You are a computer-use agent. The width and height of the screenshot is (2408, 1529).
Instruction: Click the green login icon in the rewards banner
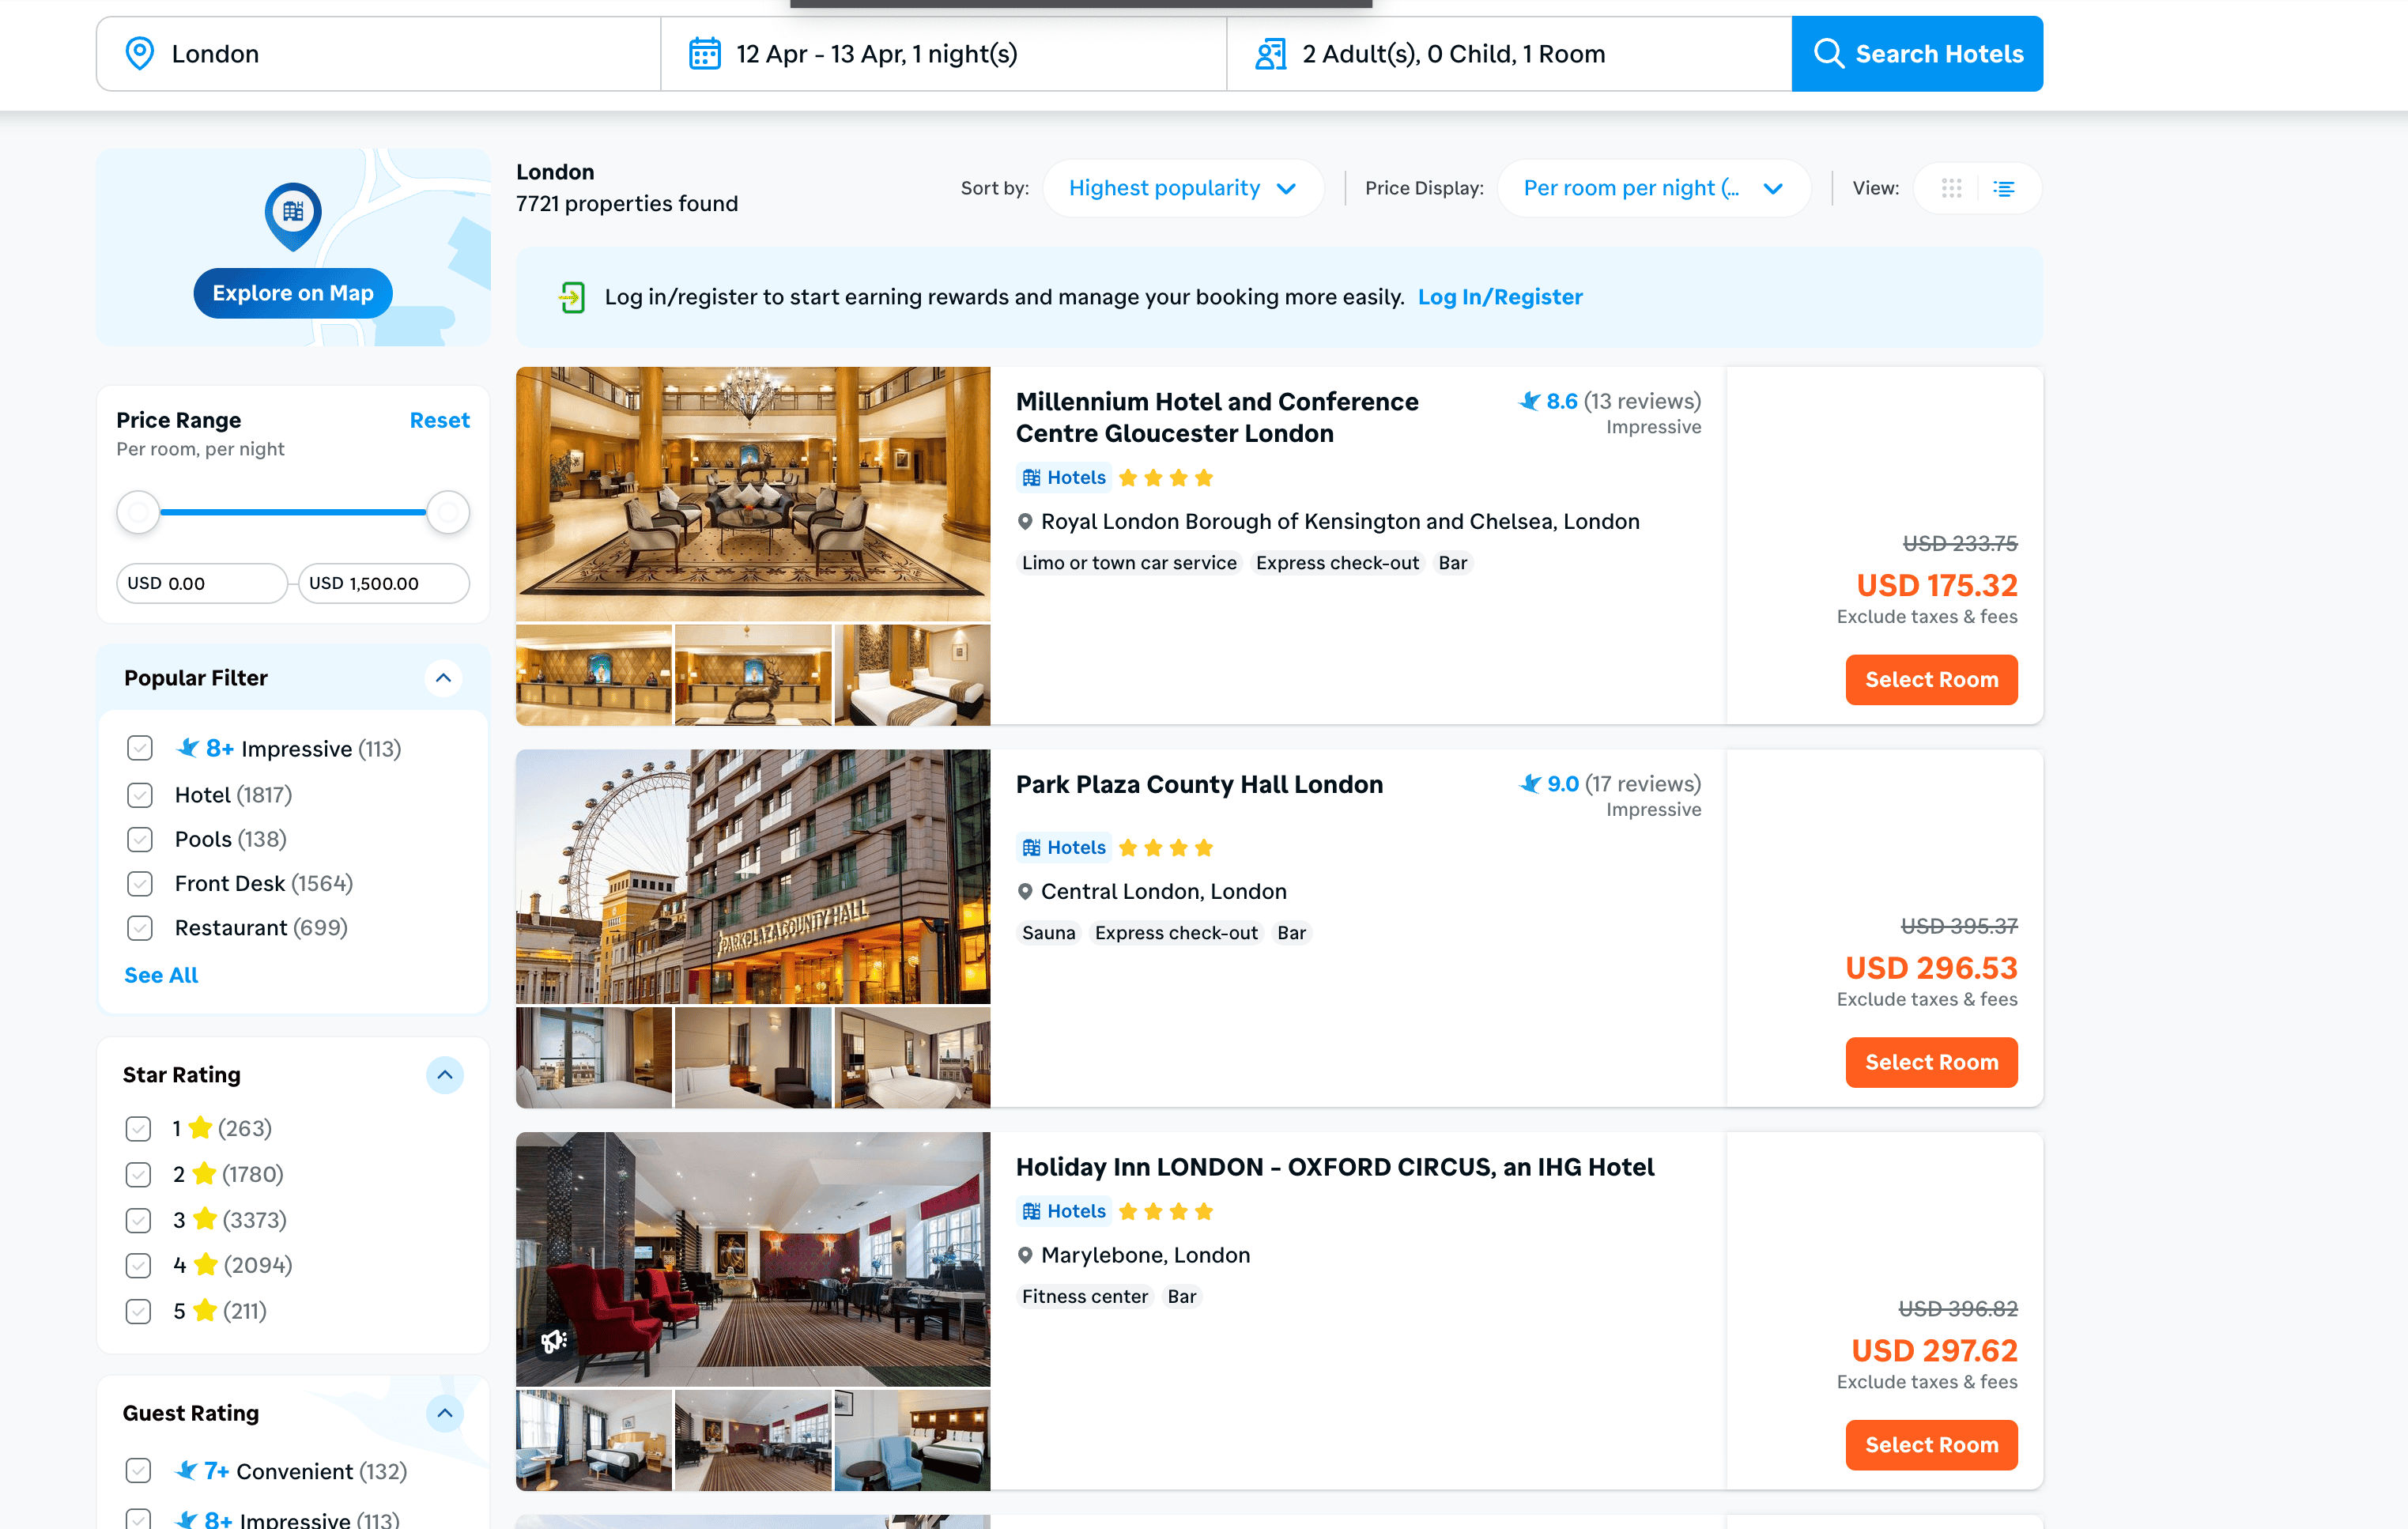pos(572,297)
